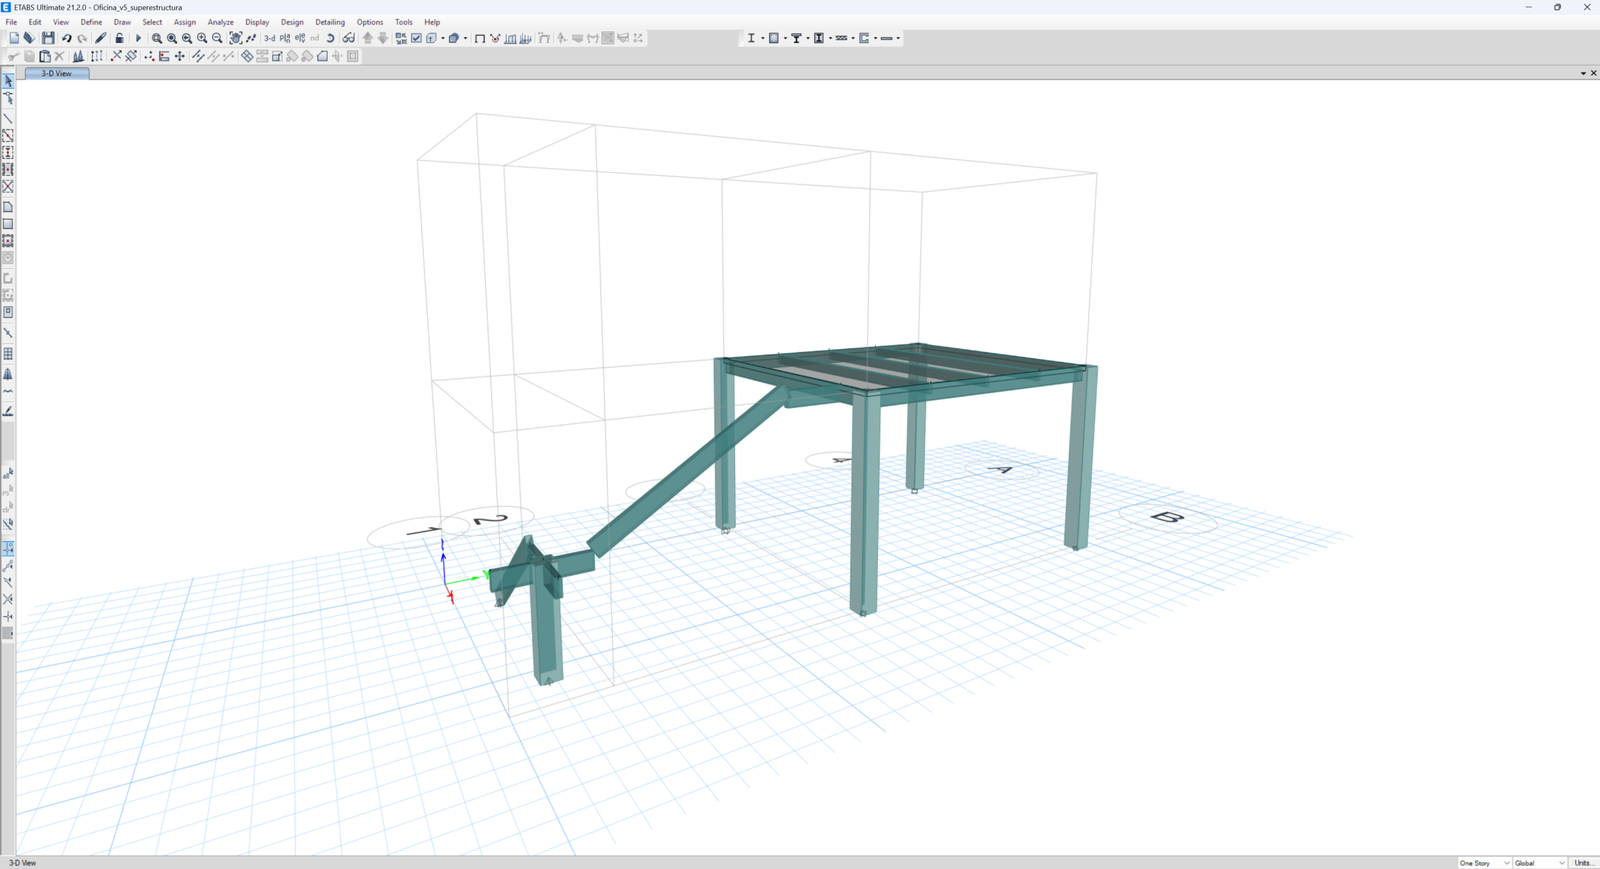Open the I-beam steel frame design dropdown
Image resolution: width=1600 pixels, height=869 pixels.
point(762,38)
